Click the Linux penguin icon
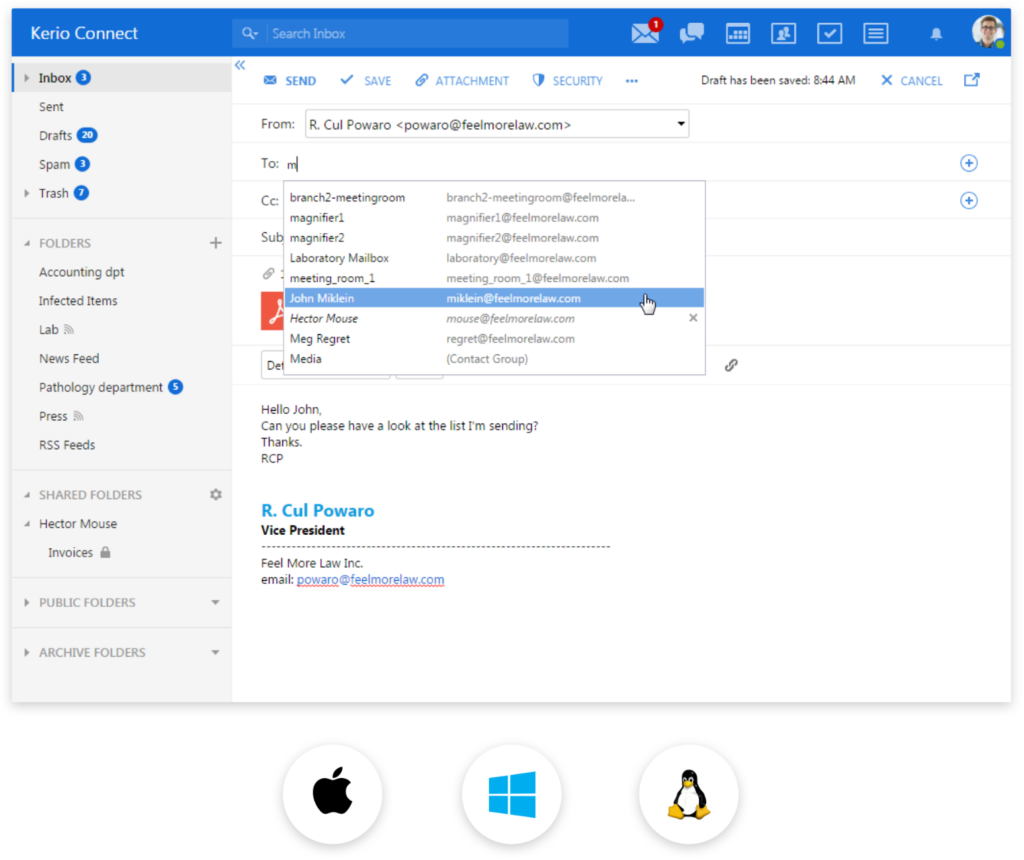 [688, 794]
